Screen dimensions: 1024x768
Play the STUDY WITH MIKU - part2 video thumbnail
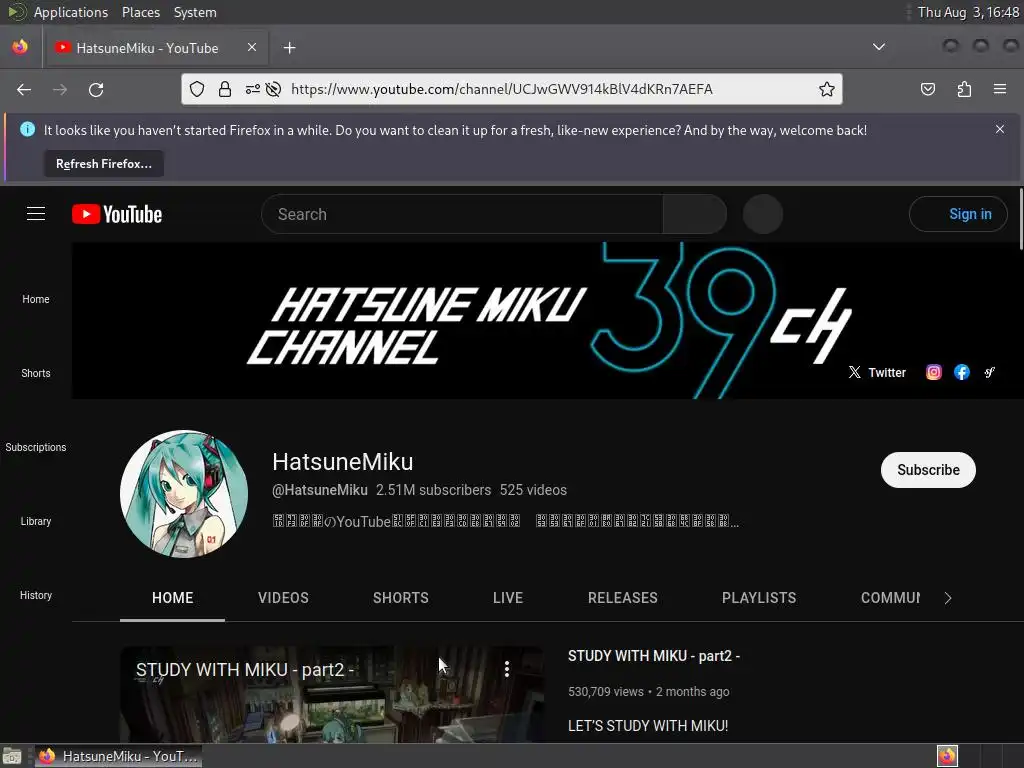click(332, 694)
